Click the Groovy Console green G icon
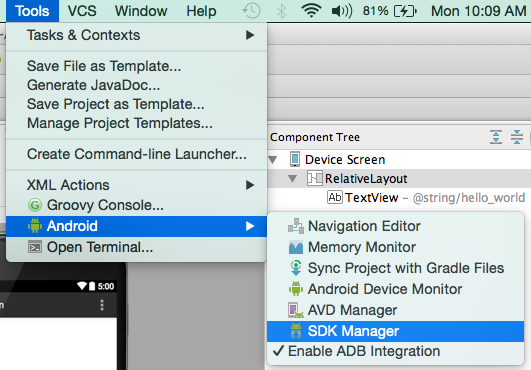 pos(35,205)
